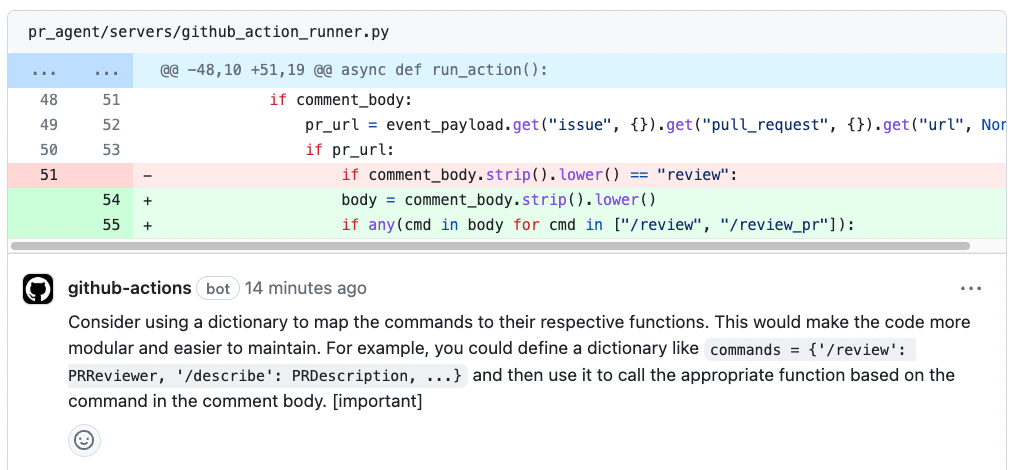1010x470 pixels.
Task: Expand hidden lines via new-column ellipsis
Action: pos(106,73)
